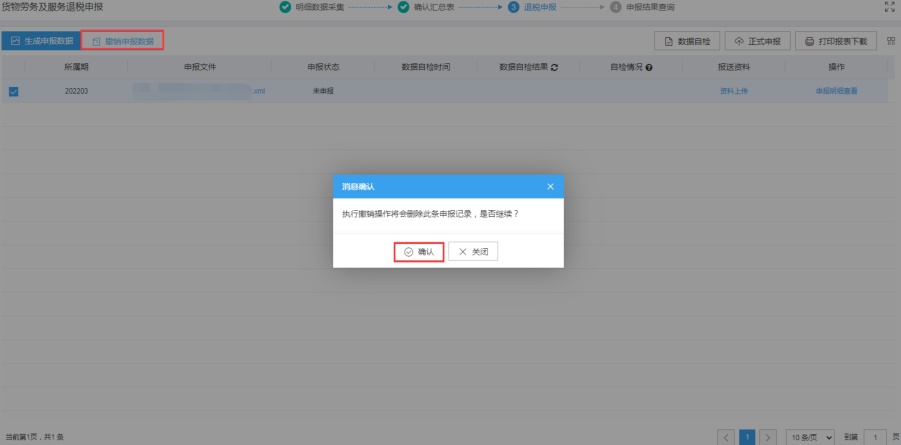Go to step 申报结果查询
This screenshot has height=445, width=901.
coord(642,7)
